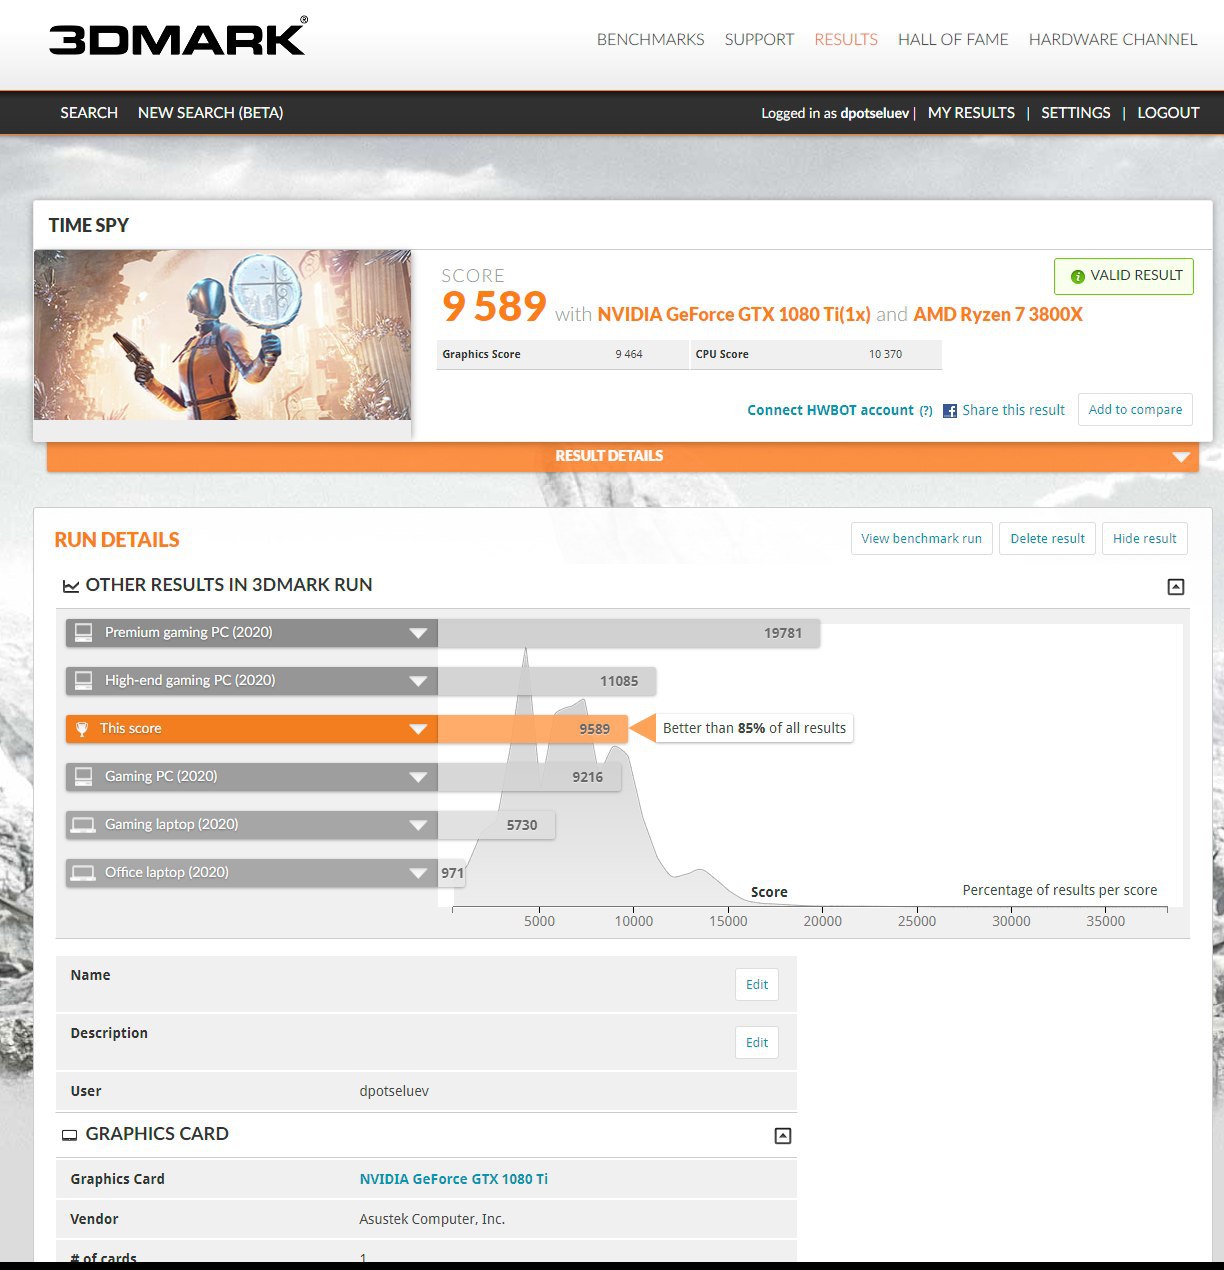Click the monitor icon beside Graphics Card heading
Image resolution: width=1224 pixels, height=1270 pixels.
coord(70,1135)
